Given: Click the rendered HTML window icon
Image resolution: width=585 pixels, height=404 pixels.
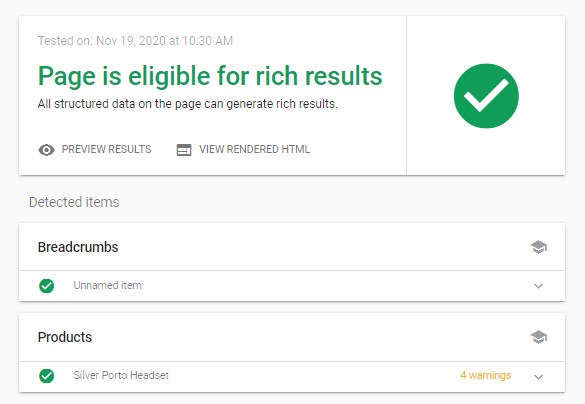Looking at the screenshot, I should pyautogui.click(x=184, y=150).
